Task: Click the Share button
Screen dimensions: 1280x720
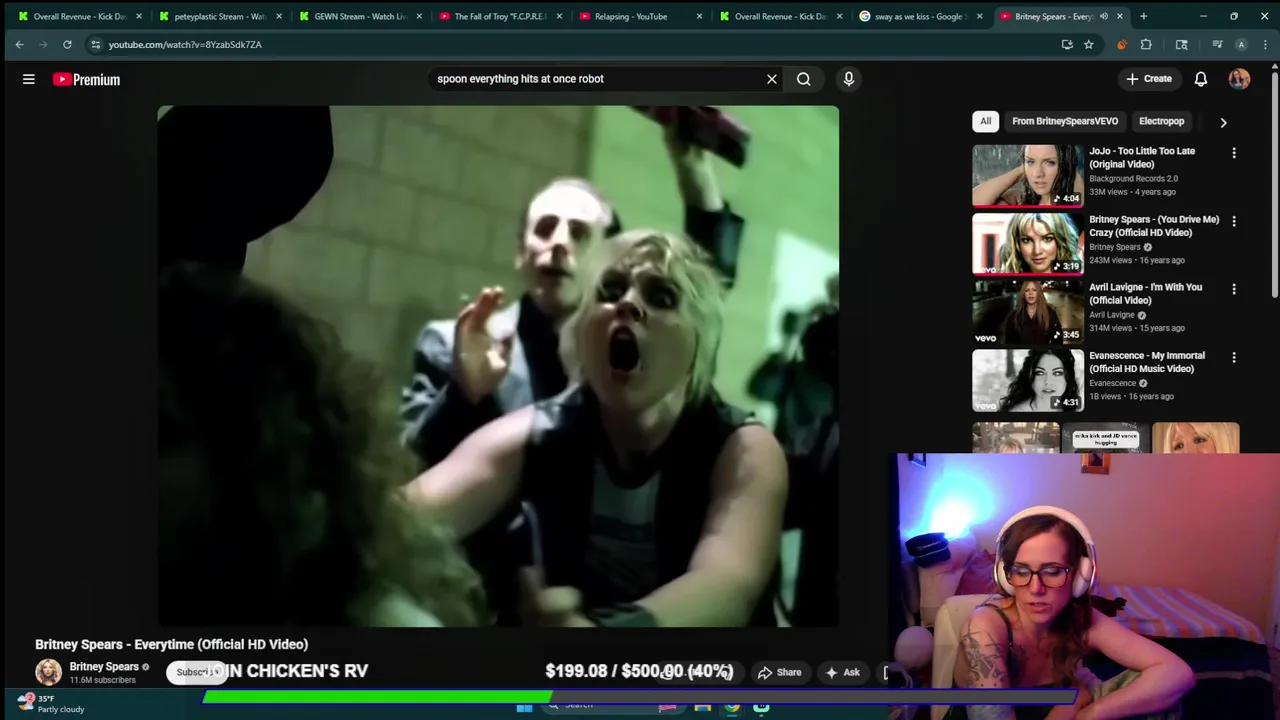Action: point(779,673)
